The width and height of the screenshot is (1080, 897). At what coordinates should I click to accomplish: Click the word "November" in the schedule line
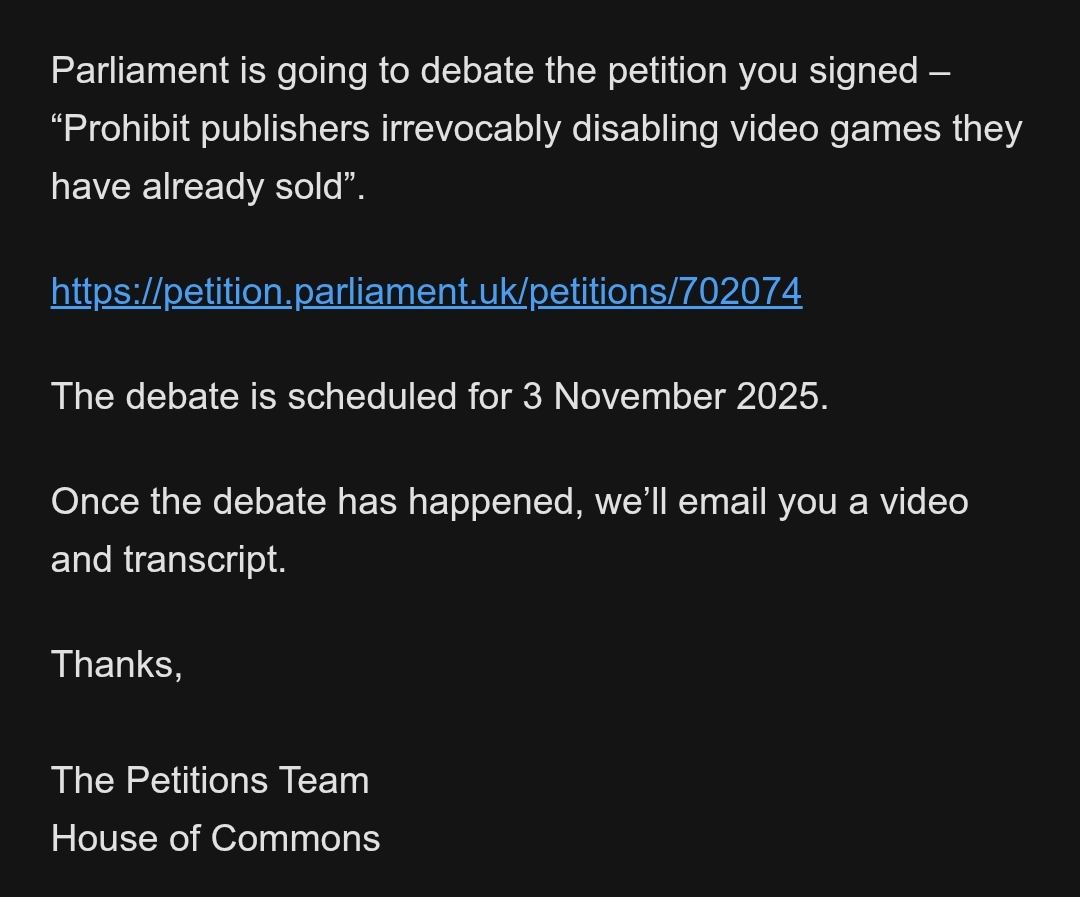[640, 396]
